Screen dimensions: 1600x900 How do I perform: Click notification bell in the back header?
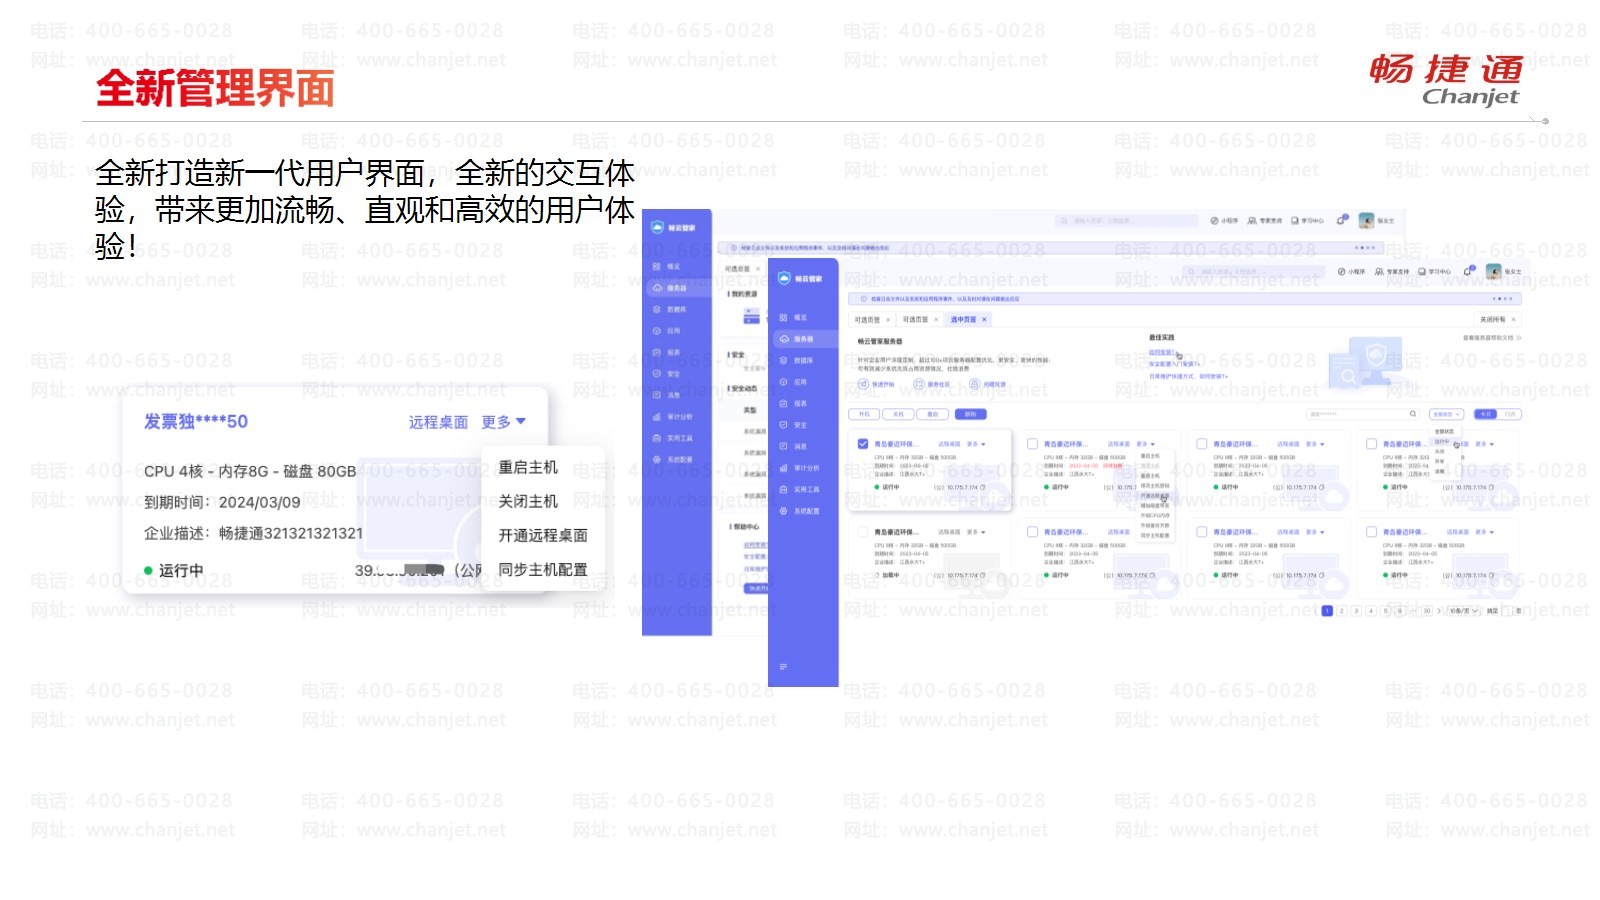point(1342,220)
